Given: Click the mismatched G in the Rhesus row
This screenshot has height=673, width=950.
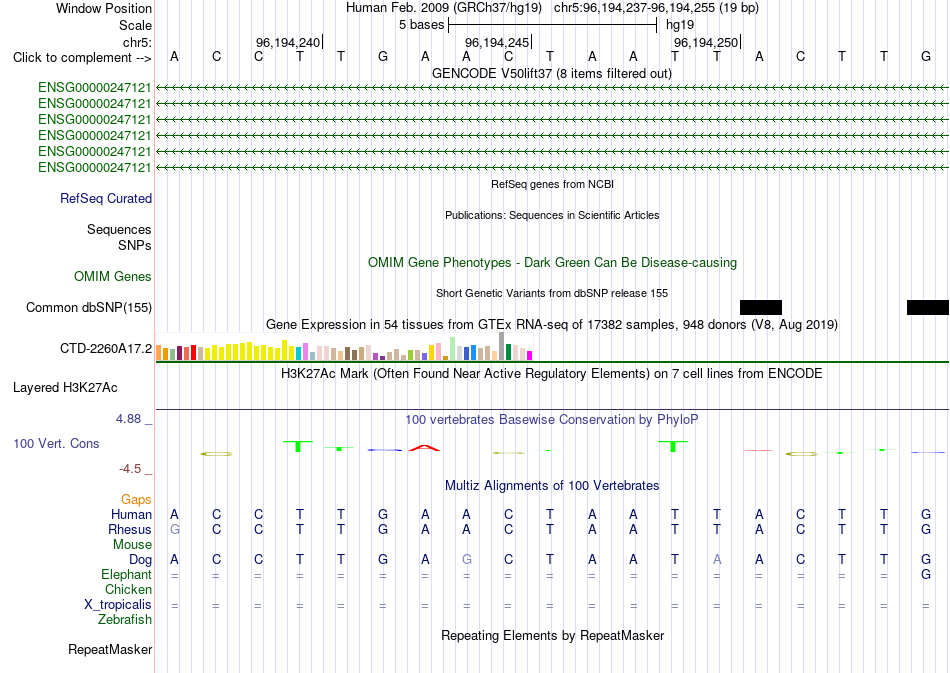Looking at the screenshot, I should (174, 529).
